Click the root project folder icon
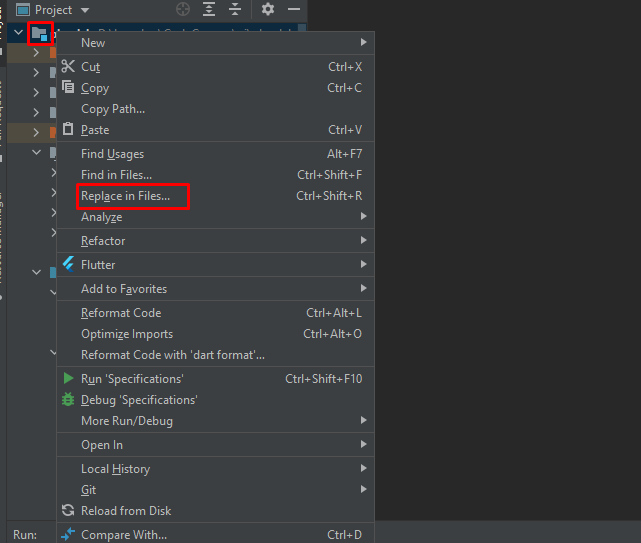This screenshot has height=543, width=641. [39, 34]
